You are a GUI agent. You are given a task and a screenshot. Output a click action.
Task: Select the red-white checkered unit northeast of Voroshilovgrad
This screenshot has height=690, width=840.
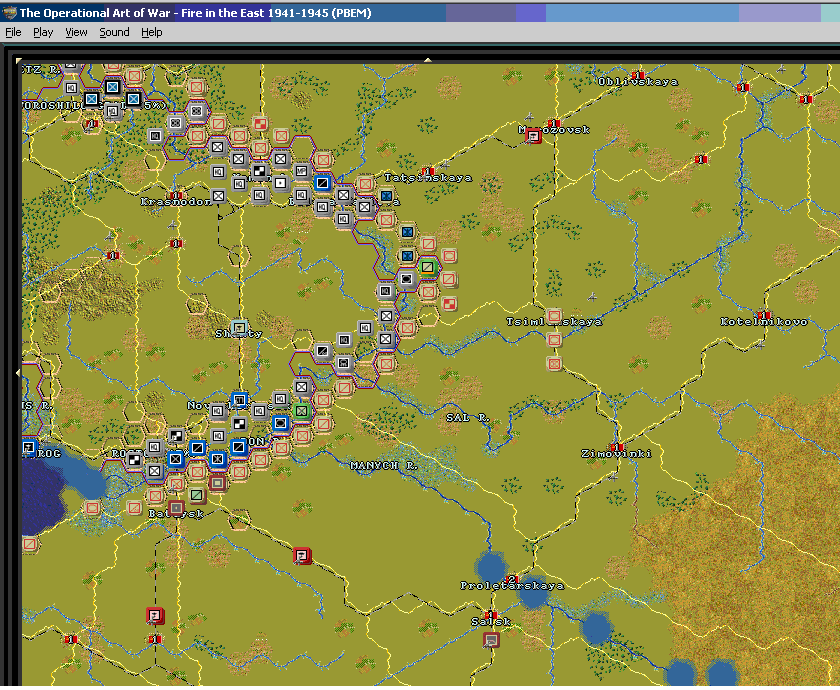[x=260, y=124]
